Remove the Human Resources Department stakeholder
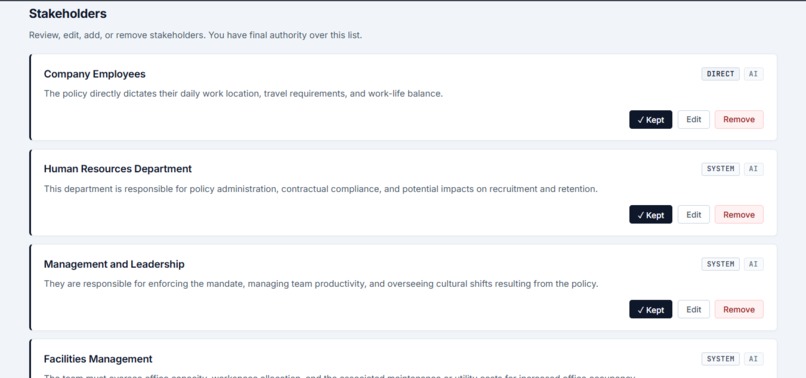806x378 pixels. pyautogui.click(x=739, y=214)
